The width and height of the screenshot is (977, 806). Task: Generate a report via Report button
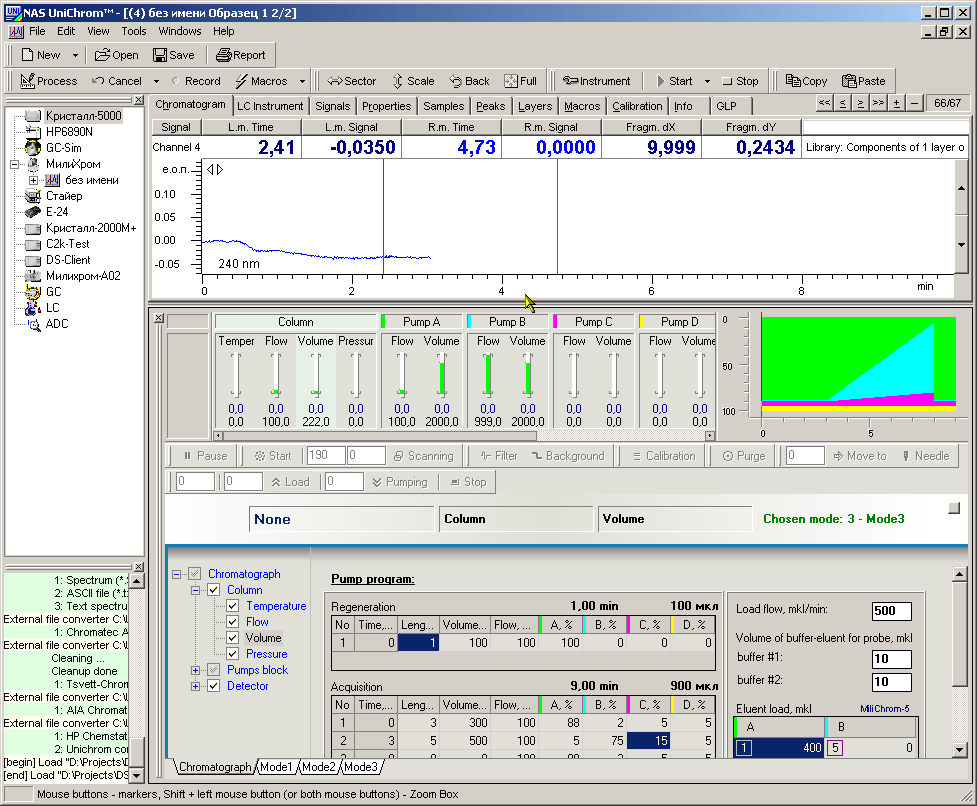coord(241,55)
